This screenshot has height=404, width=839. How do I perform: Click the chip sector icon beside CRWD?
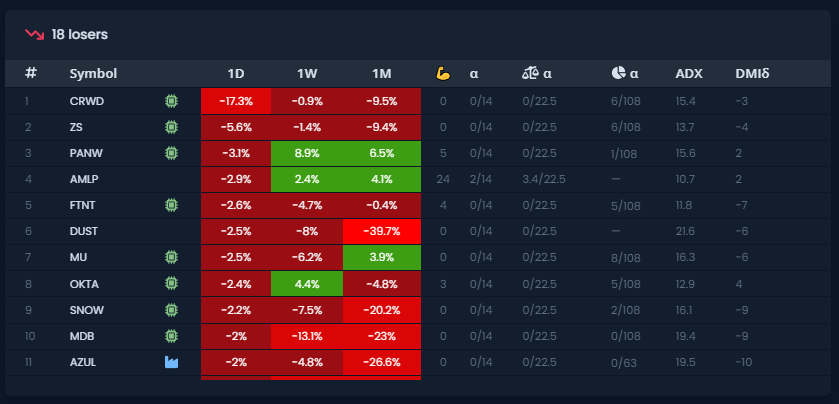tap(171, 101)
